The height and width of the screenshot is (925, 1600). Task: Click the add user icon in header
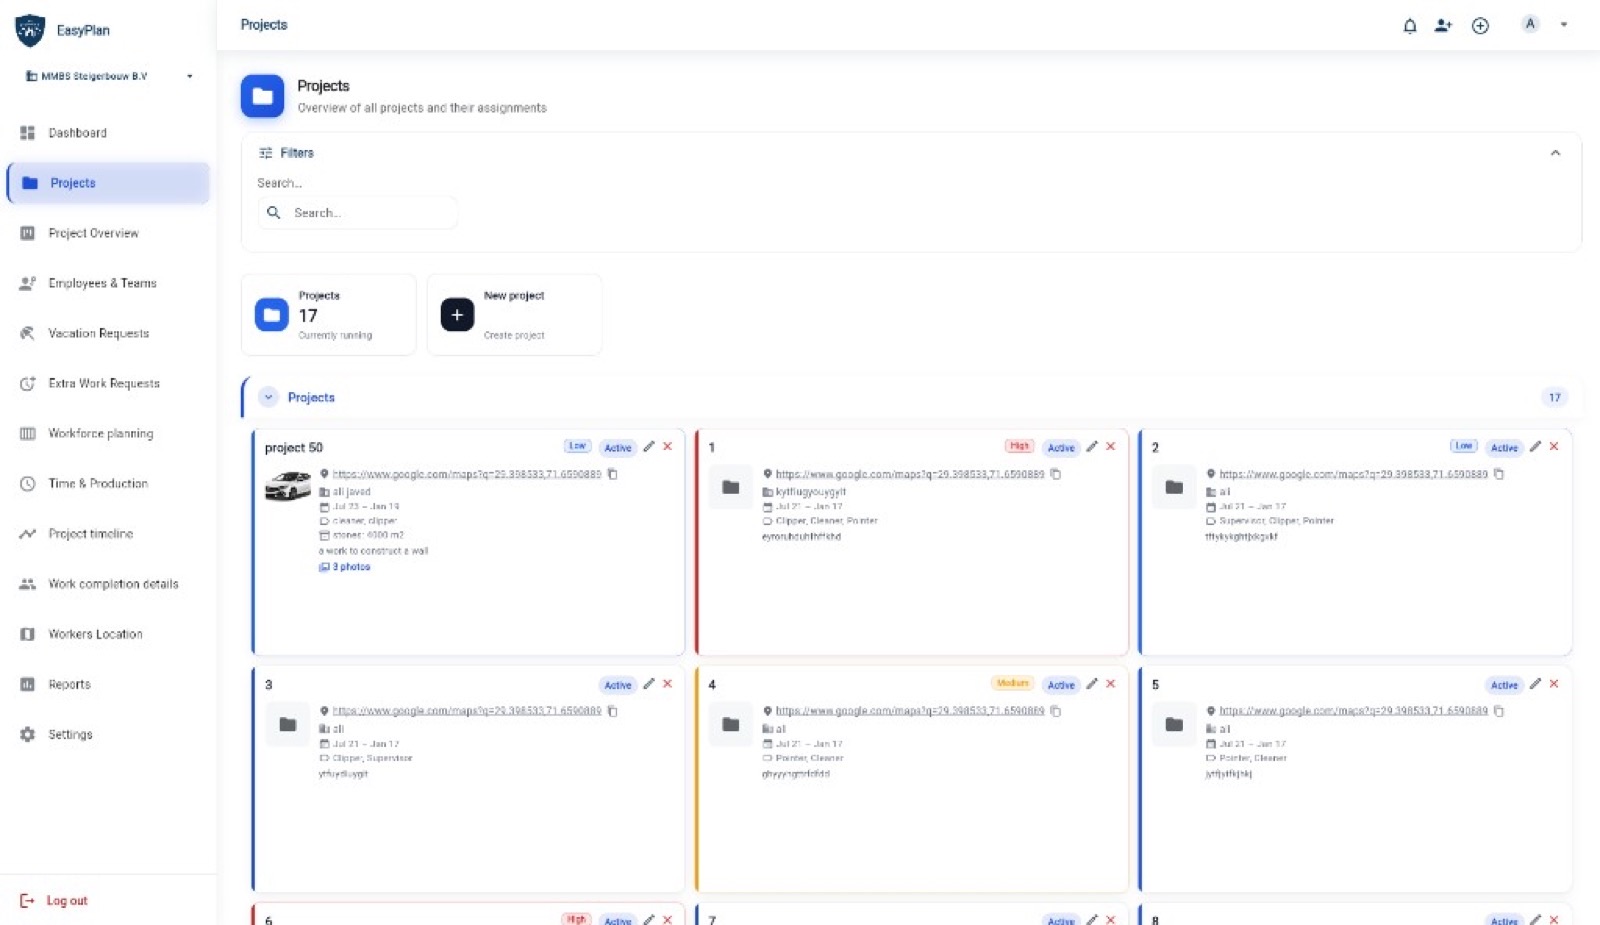point(1443,26)
